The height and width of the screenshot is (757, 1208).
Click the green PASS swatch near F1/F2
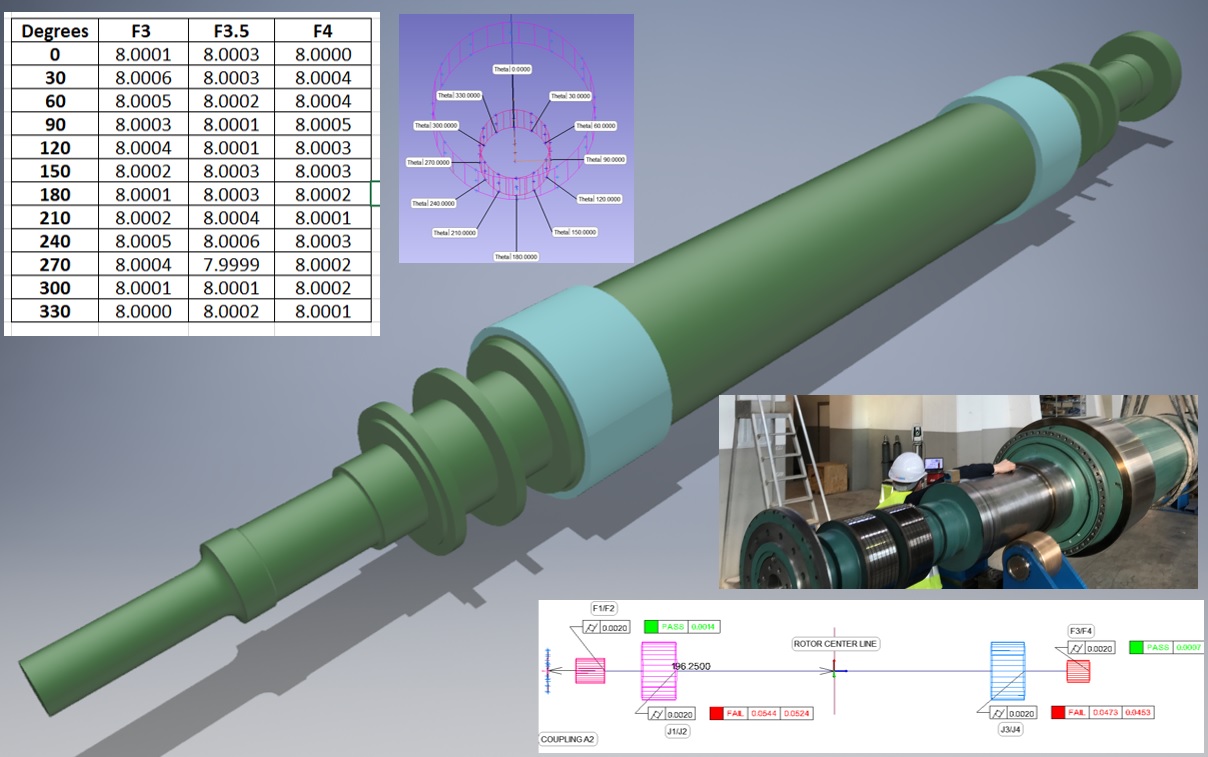tap(652, 627)
